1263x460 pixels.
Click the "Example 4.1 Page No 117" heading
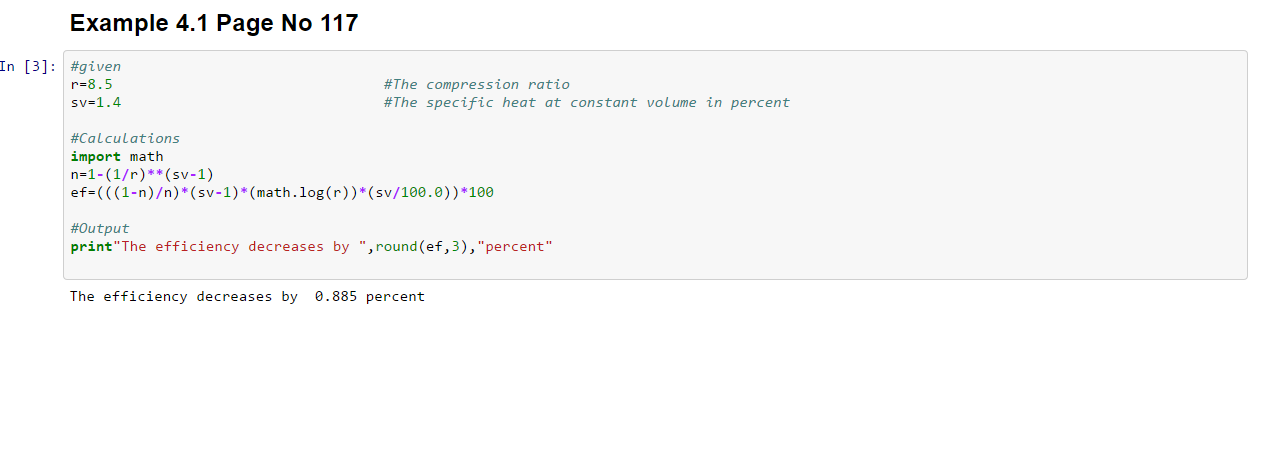coord(214,24)
